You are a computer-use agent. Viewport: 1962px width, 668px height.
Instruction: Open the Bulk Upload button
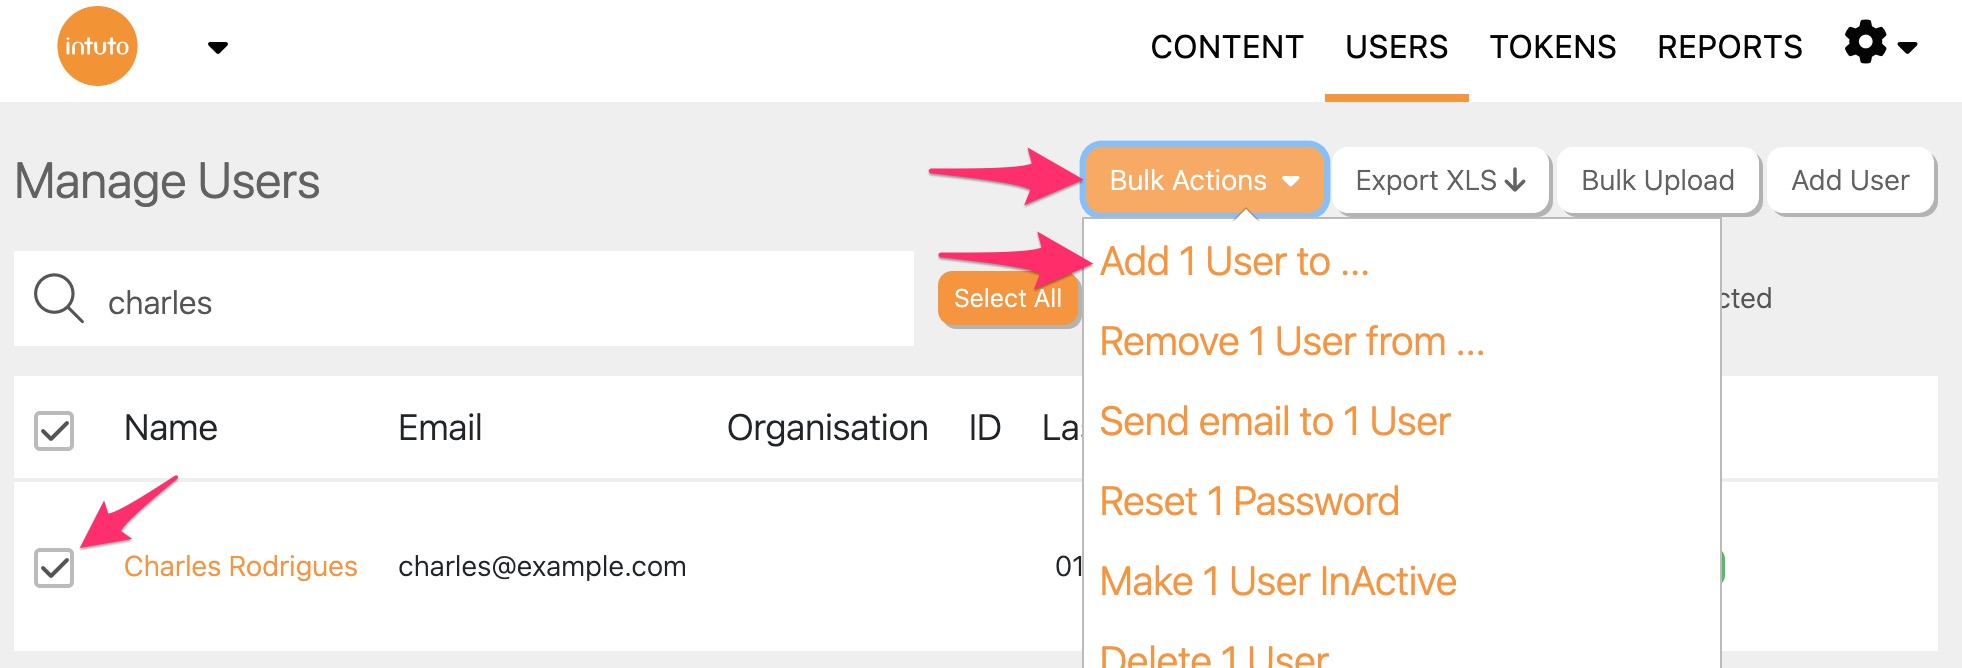(x=1657, y=180)
